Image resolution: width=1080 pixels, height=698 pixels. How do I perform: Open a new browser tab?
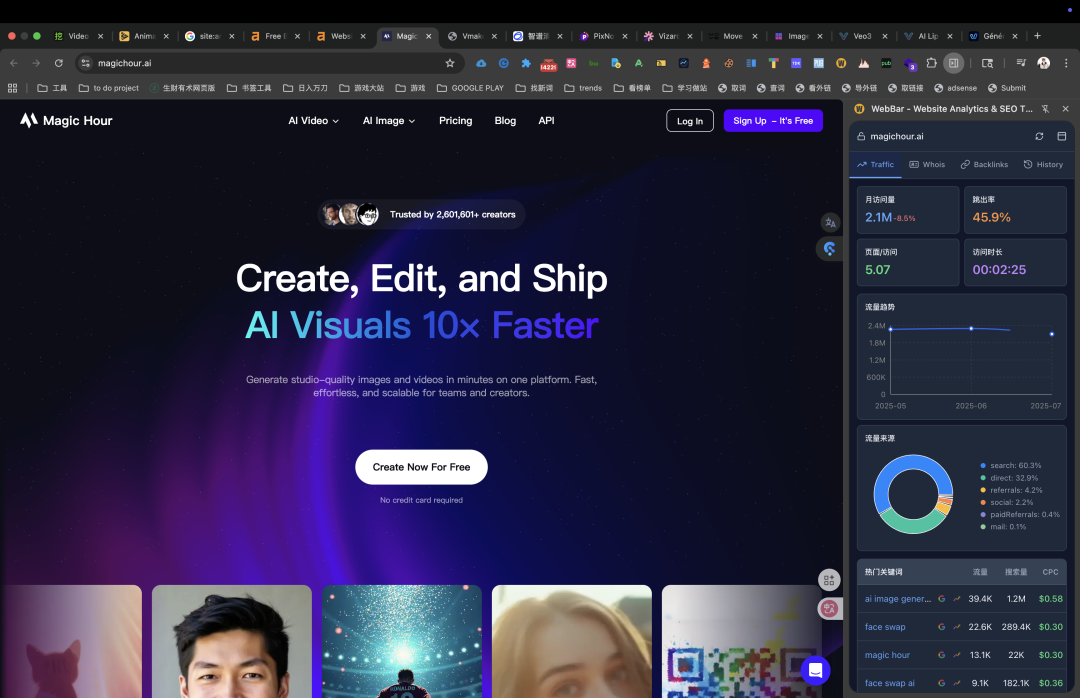tap(1037, 36)
